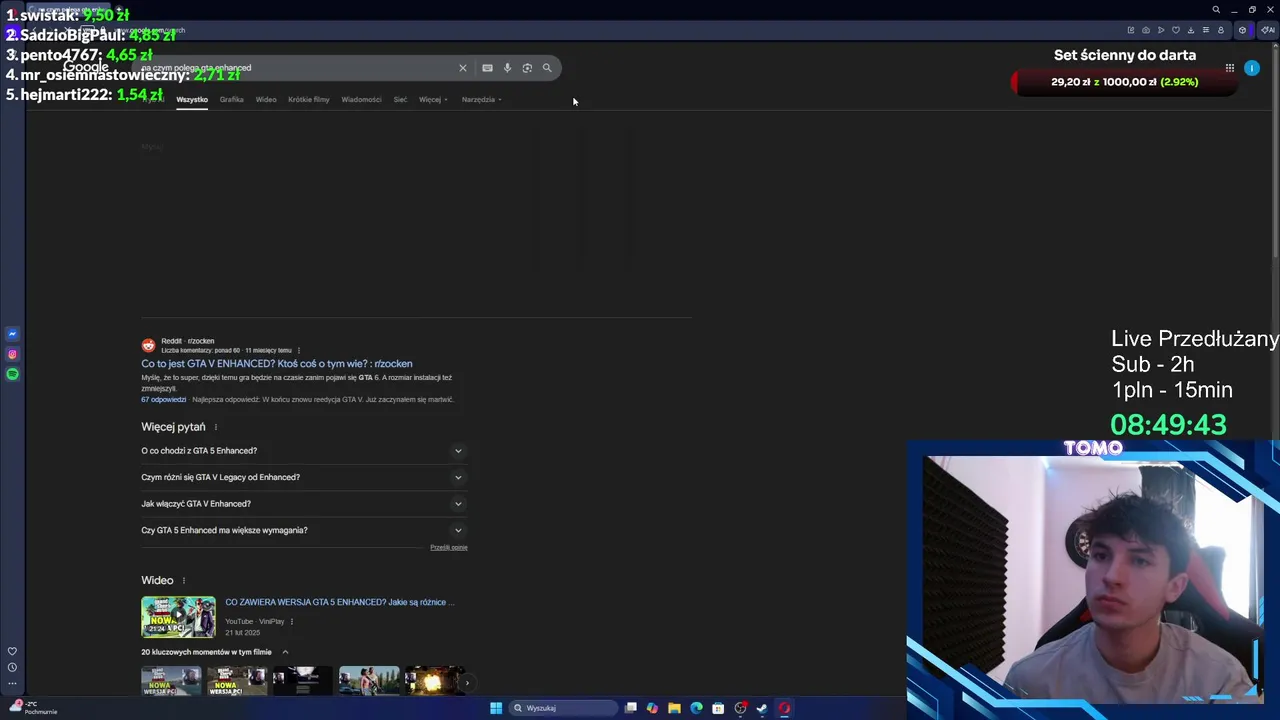Screen dimensions: 1280x720
Task: Open the Więcej dropdown menu
Action: (433, 99)
